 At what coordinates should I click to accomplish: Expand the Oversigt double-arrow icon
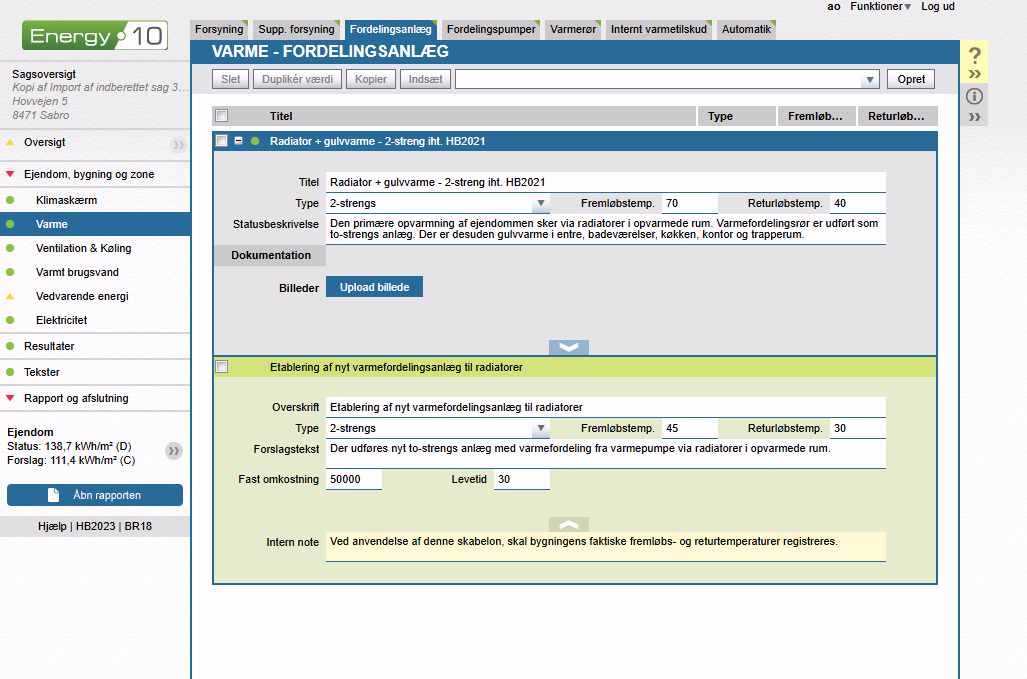[178, 144]
